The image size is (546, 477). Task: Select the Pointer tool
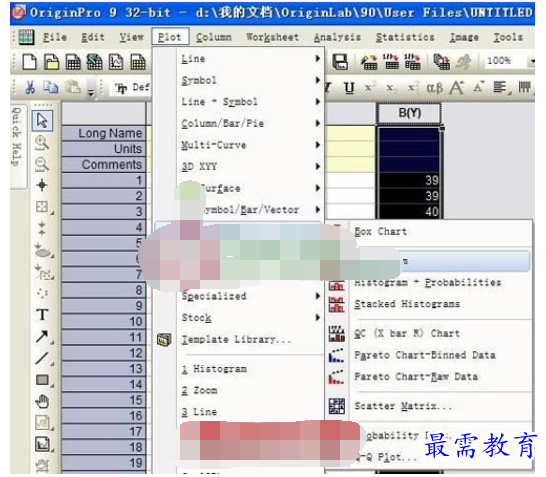(42, 120)
